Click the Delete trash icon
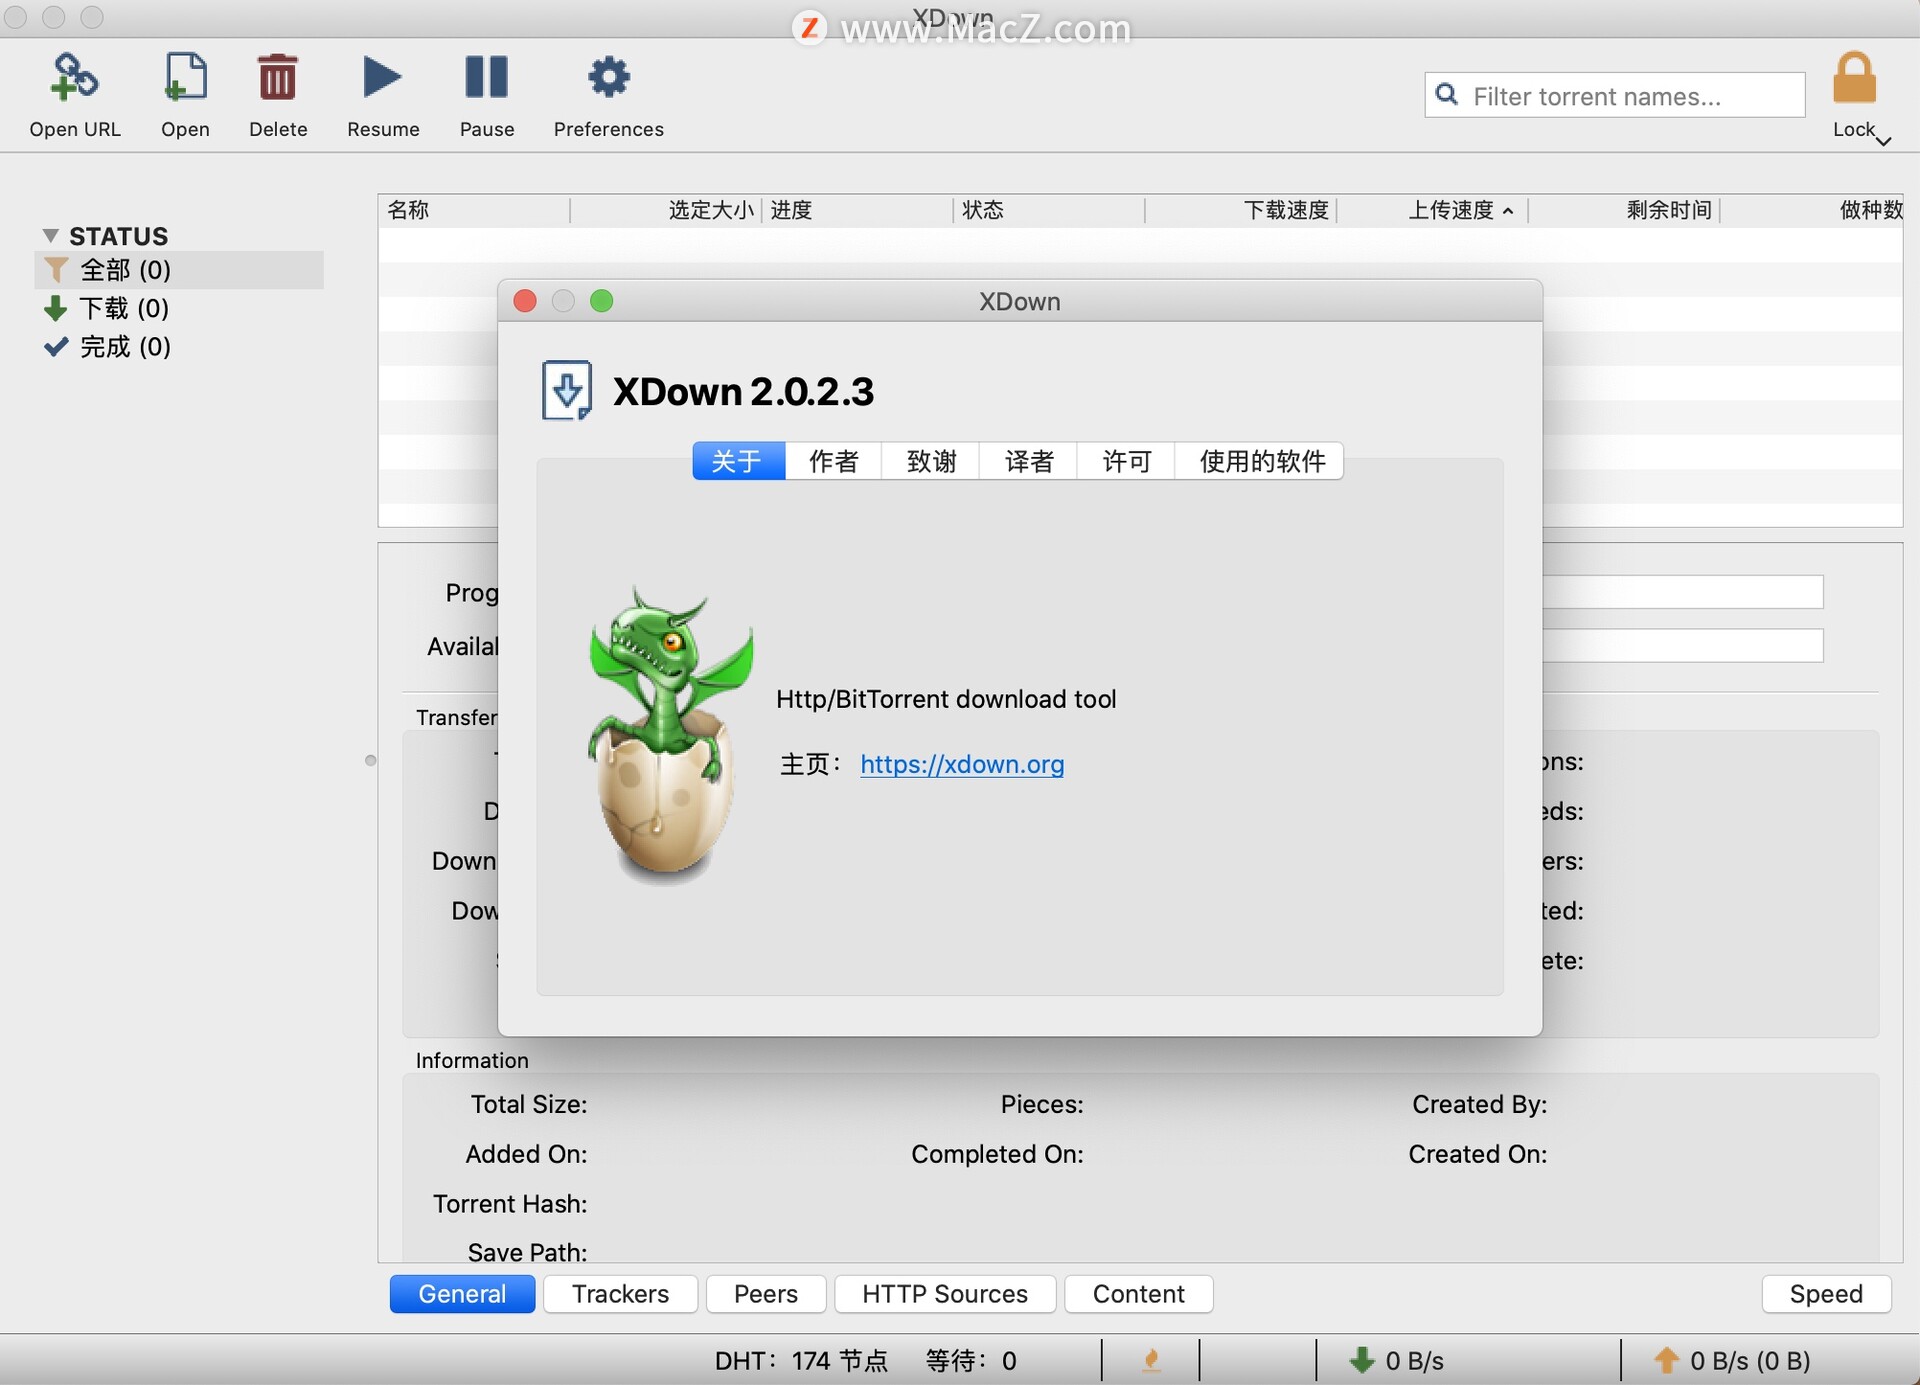Viewport: 1920px width, 1385px height. pyautogui.click(x=278, y=77)
